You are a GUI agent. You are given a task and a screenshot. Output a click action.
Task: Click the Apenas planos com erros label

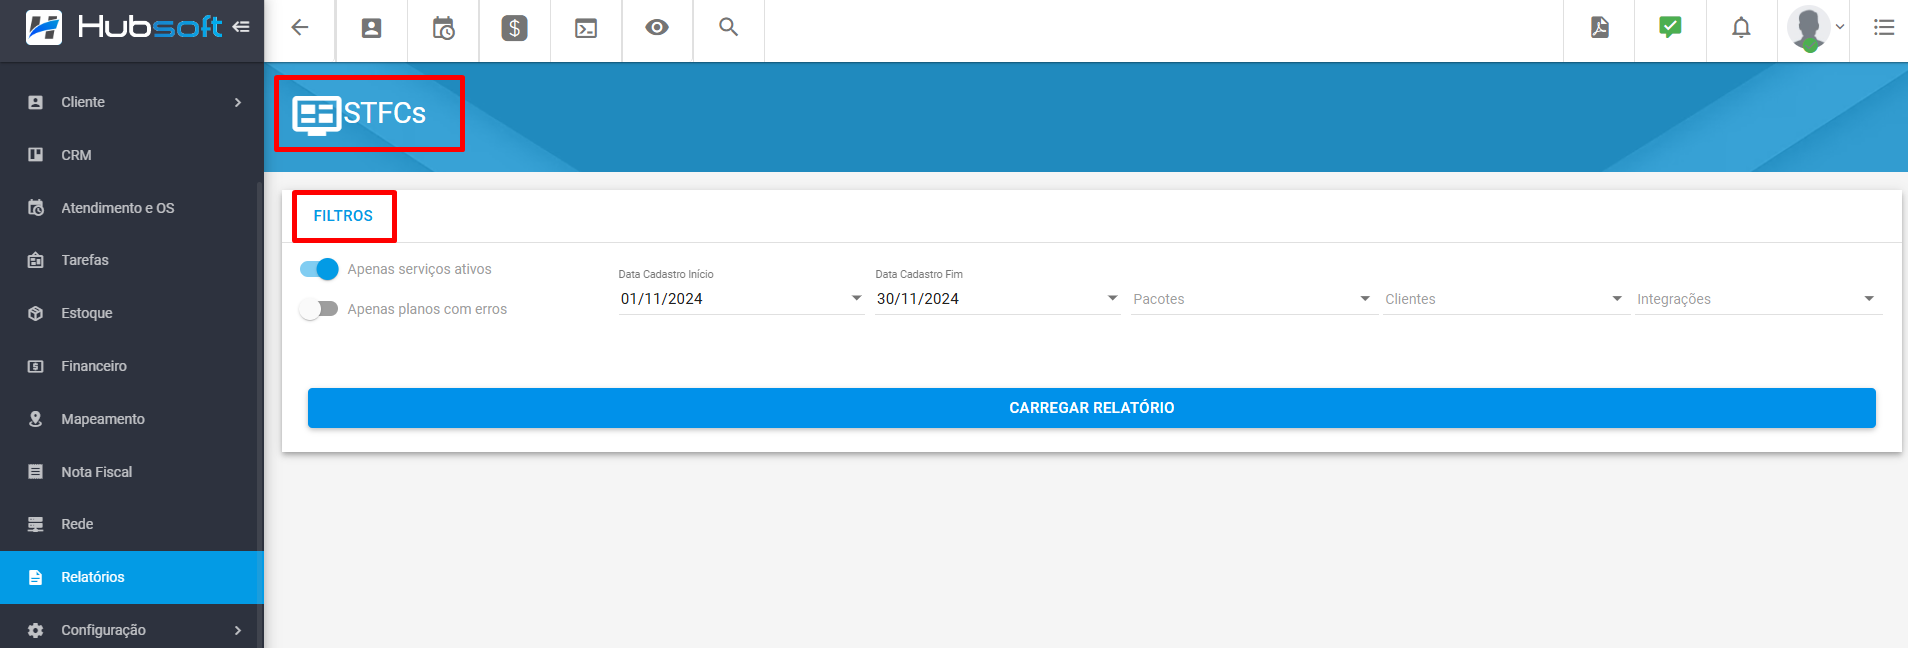(x=427, y=309)
